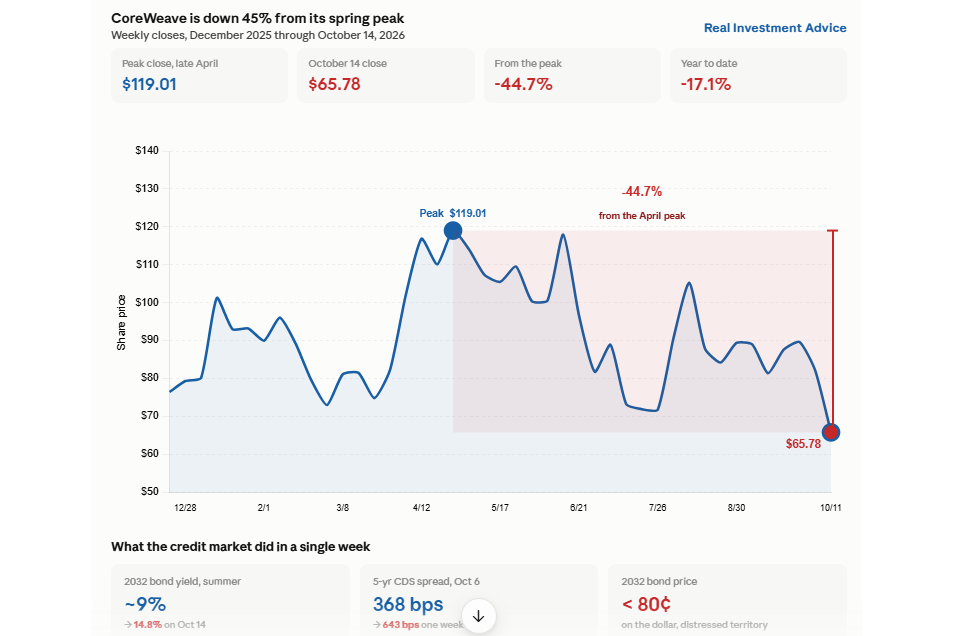Click the blue peak marker at $119.01

pos(453,231)
